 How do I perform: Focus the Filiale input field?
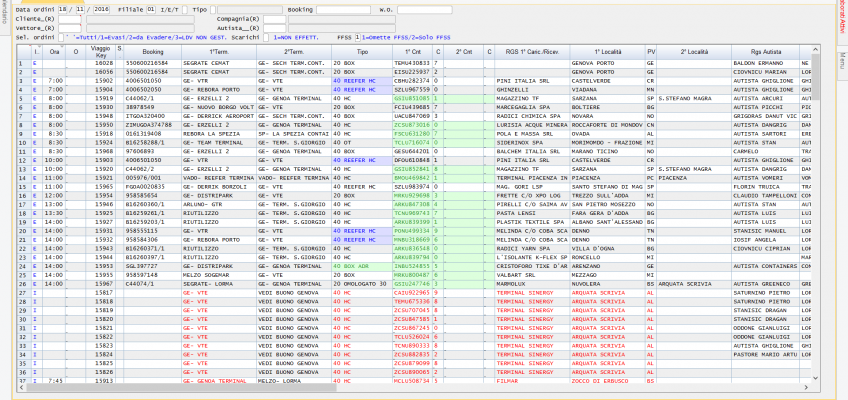151,8
